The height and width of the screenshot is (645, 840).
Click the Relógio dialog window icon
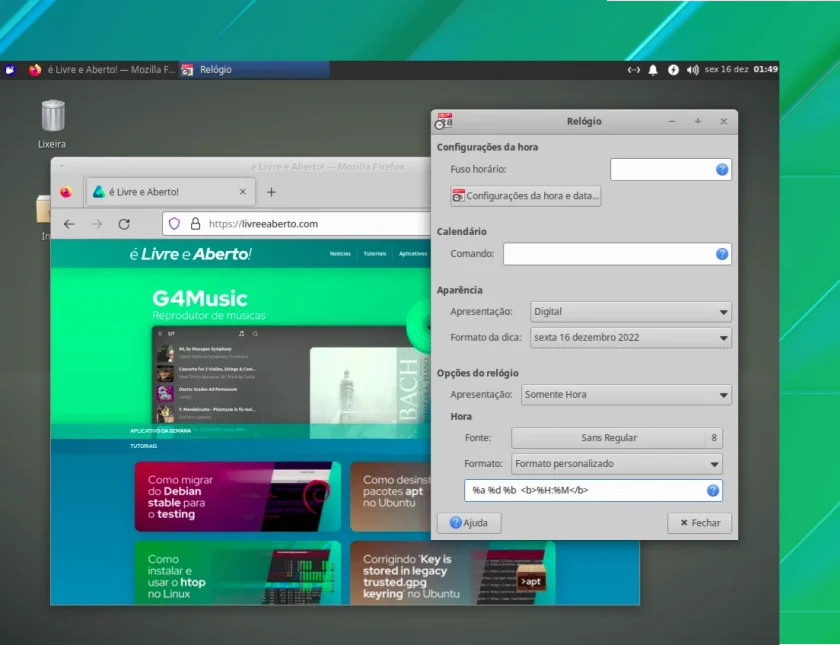[x=444, y=121]
